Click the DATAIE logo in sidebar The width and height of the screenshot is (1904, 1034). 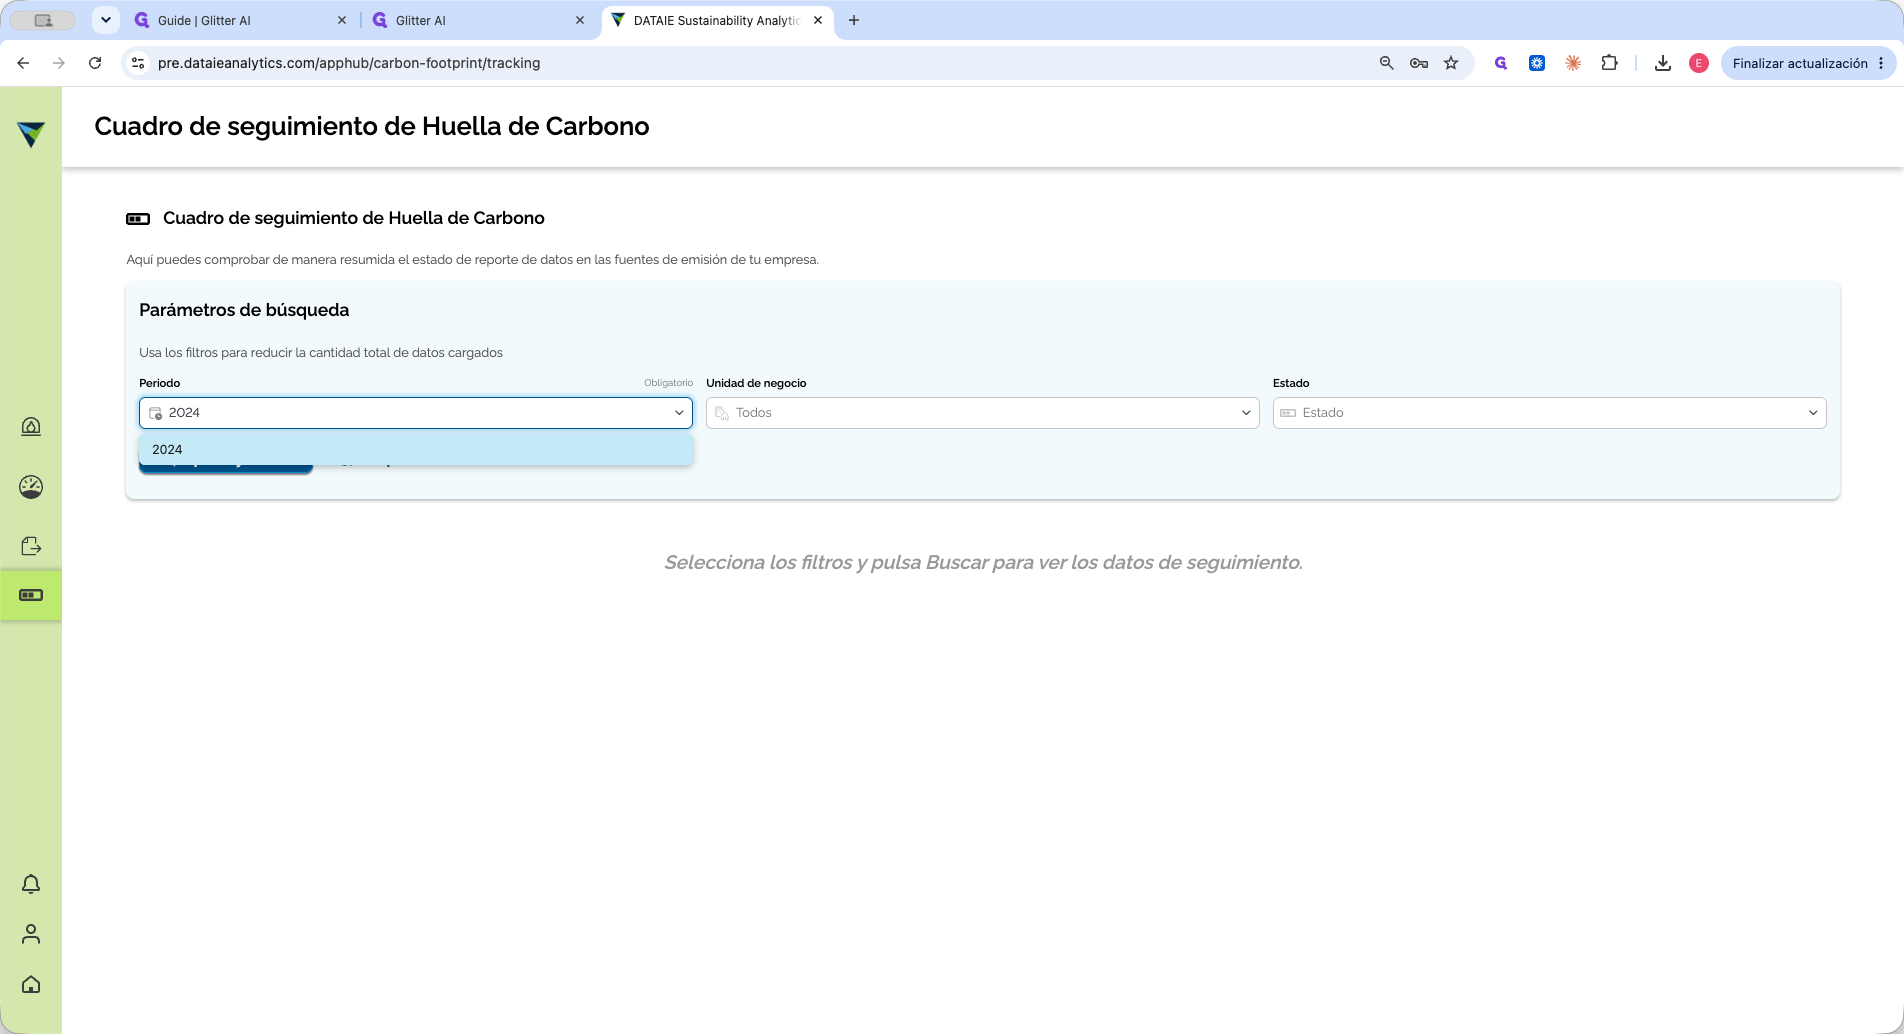pos(31,134)
